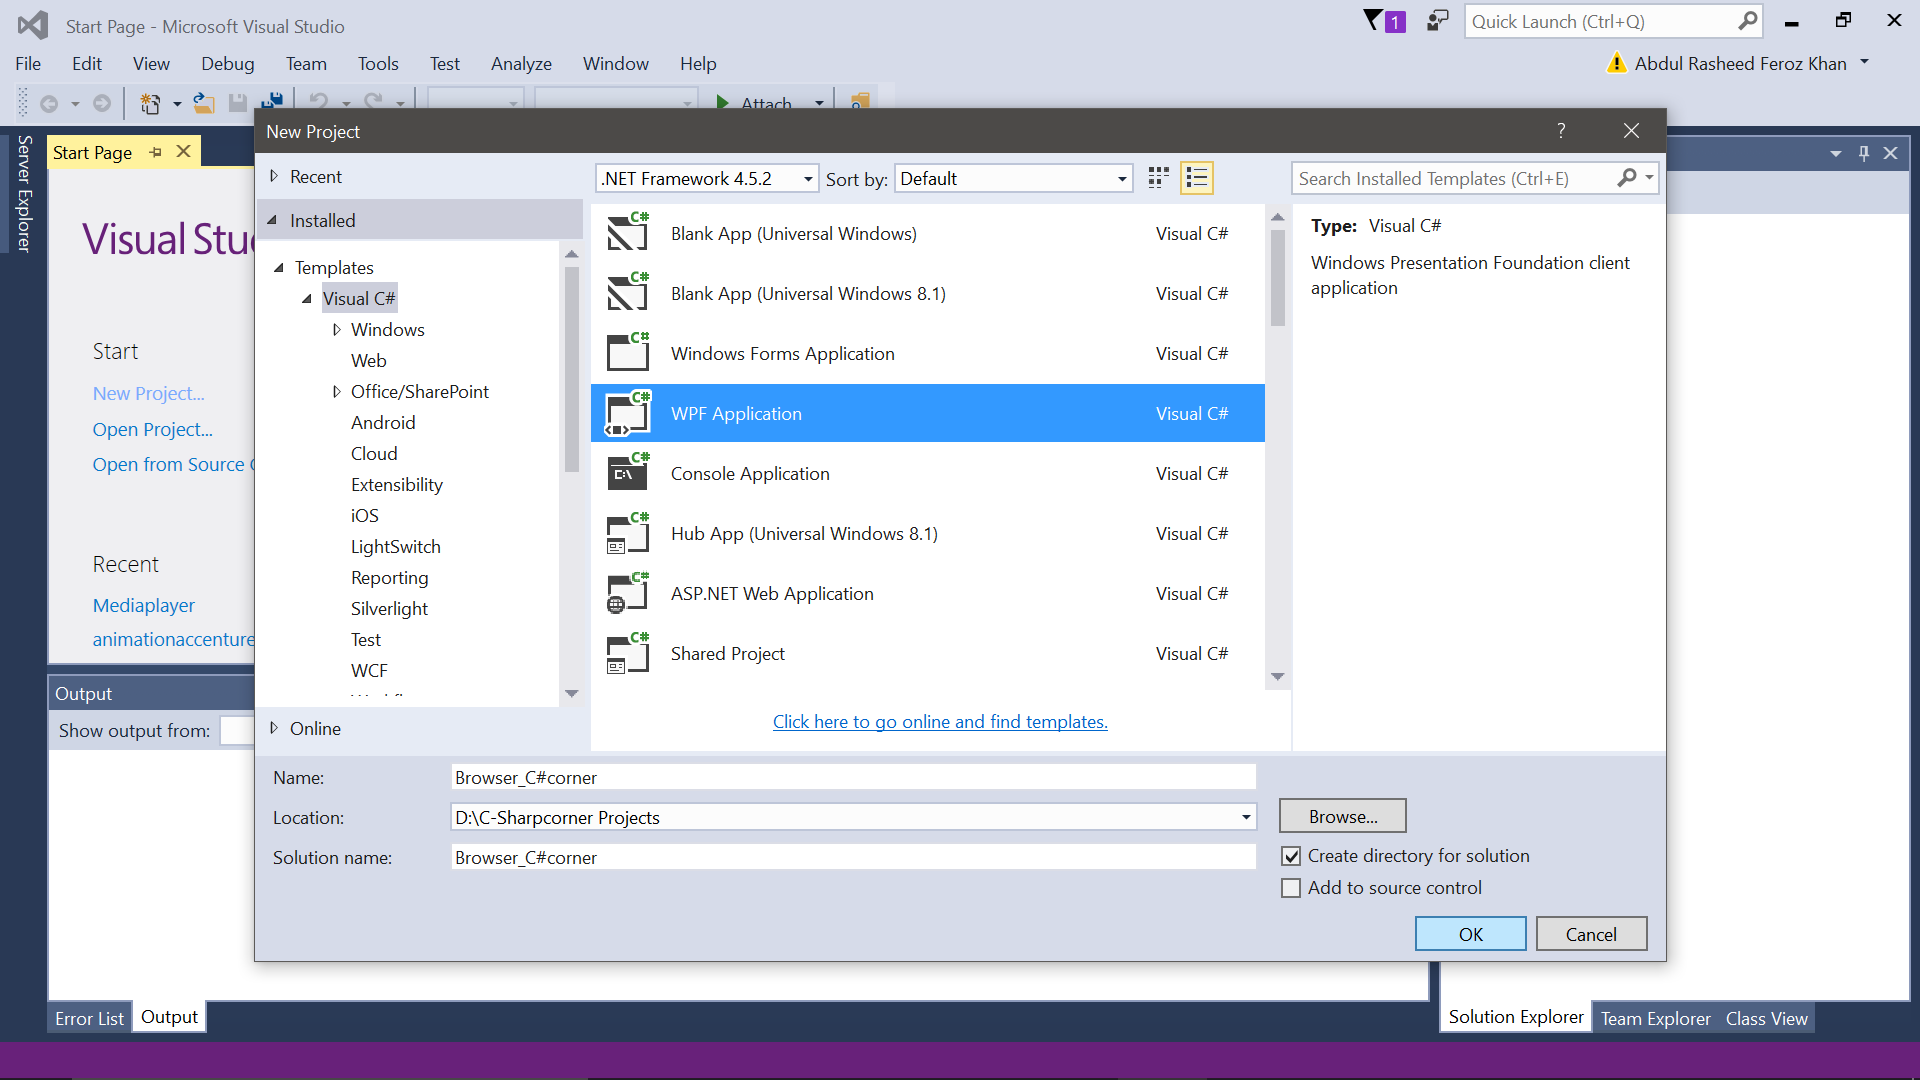Switch to the Error List tab
1920x1080 pixels.
(x=89, y=1018)
